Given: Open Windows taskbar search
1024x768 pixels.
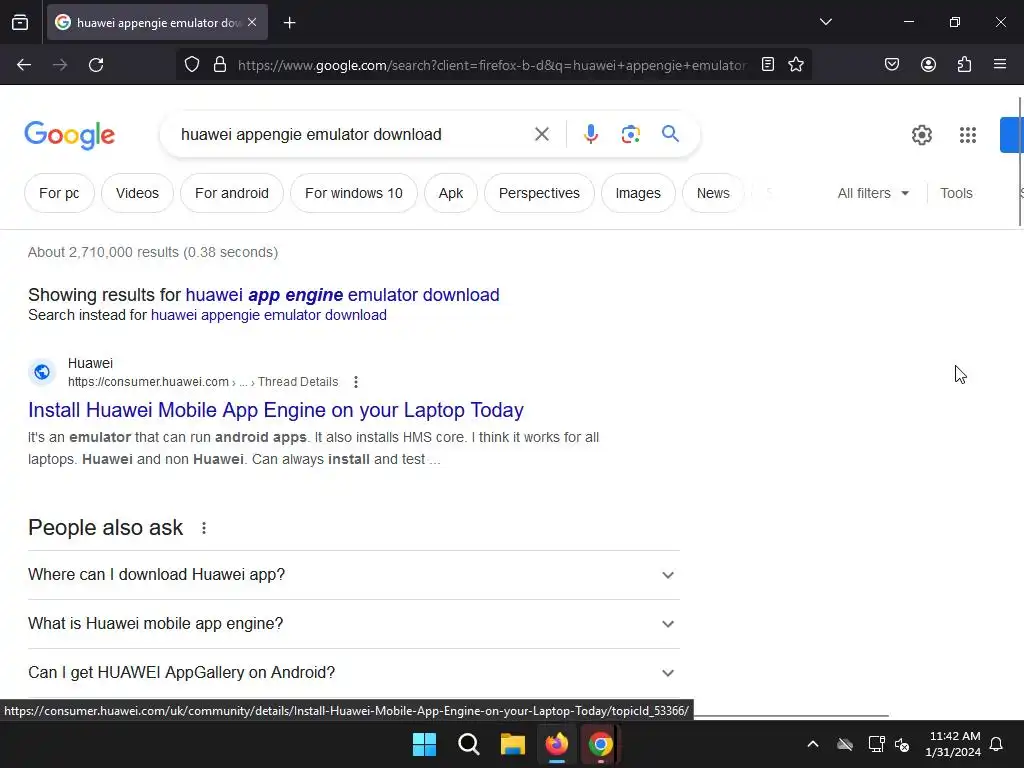Looking at the screenshot, I should (x=469, y=744).
